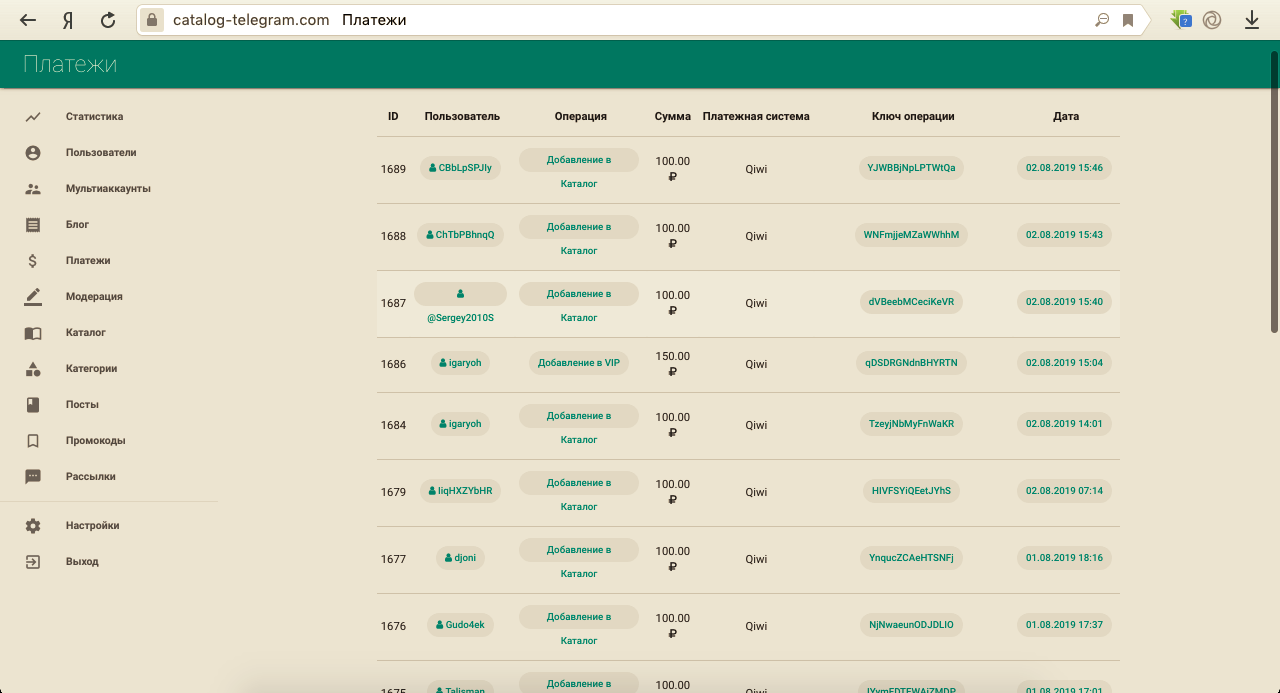Click the Добавление в VIP operation badge
This screenshot has width=1280, height=693.
[x=579, y=363]
